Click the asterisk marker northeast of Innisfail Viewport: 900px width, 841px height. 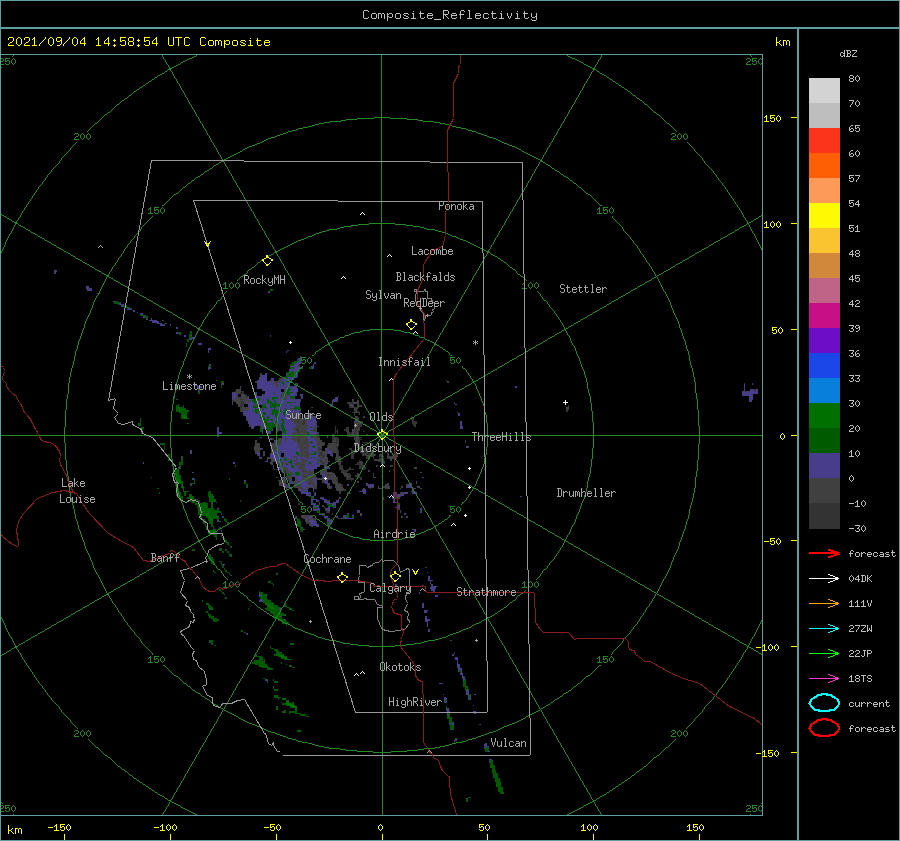point(475,343)
